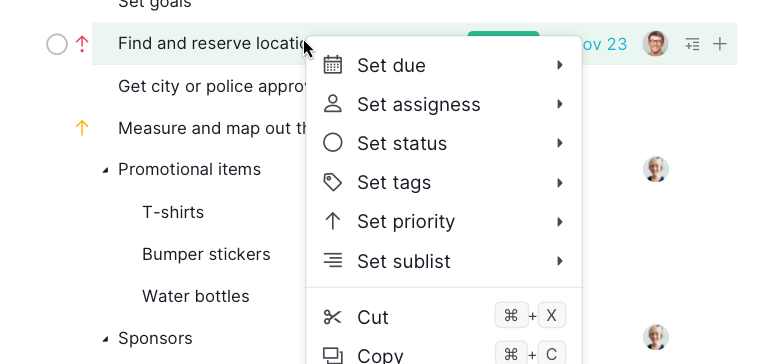
Task: Mark Find and reserve location task complete
Action: (x=57, y=44)
